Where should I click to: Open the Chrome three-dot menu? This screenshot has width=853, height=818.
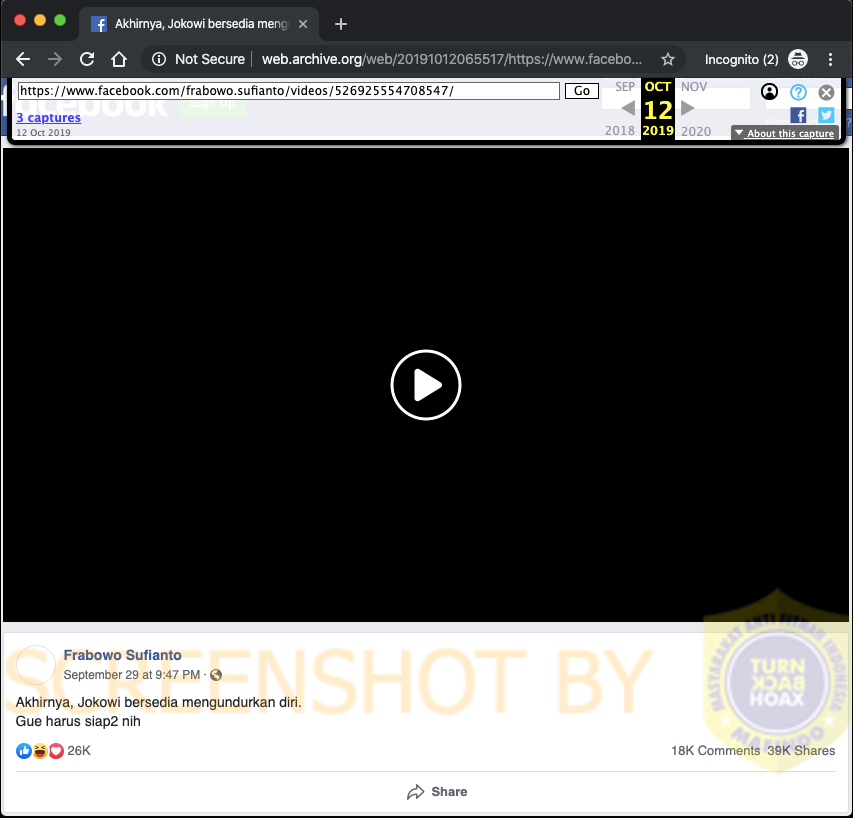[830, 59]
